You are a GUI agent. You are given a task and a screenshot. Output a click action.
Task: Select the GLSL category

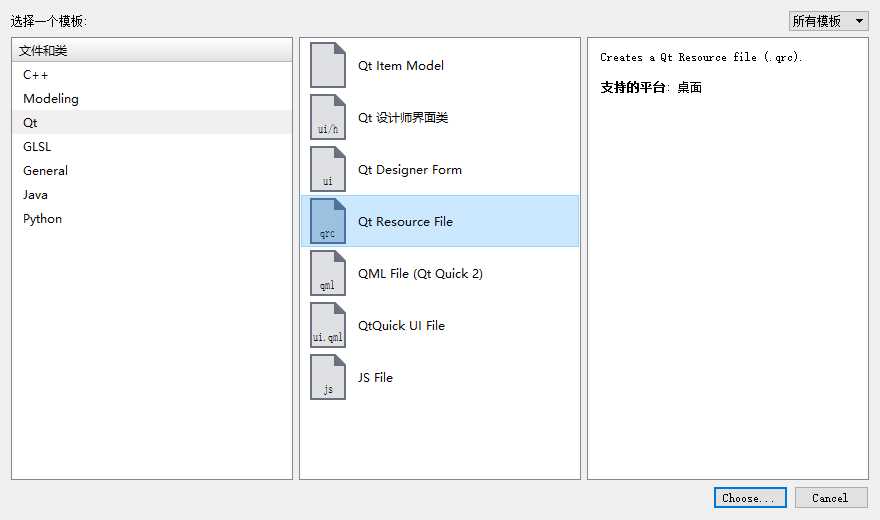(152, 146)
